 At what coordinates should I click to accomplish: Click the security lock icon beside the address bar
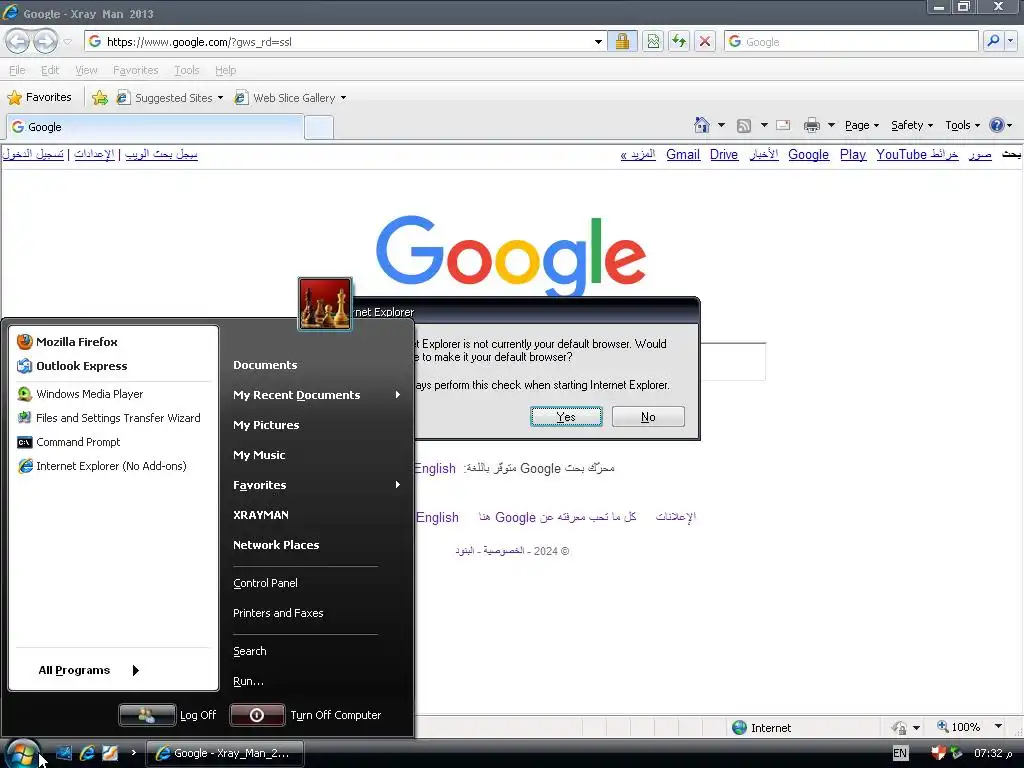point(622,42)
